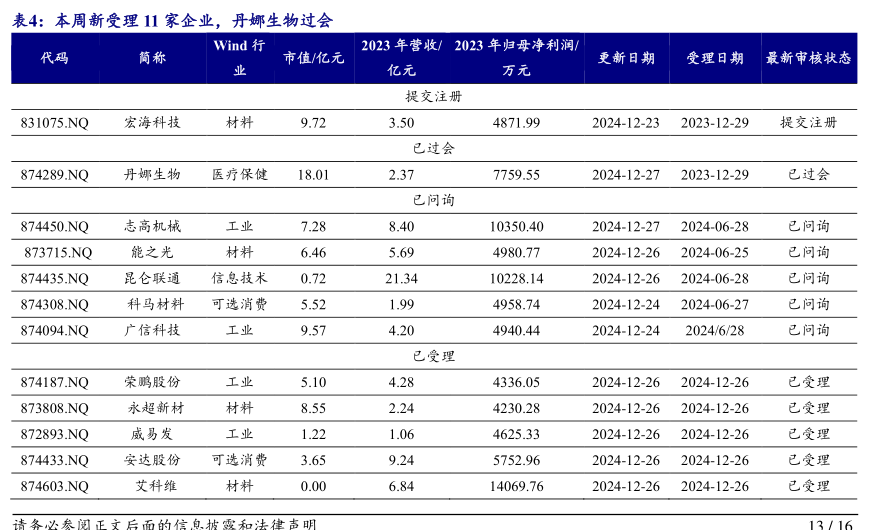This screenshot has height=530, width=869.
Task: Click net profit 14069.76 for 艾科维
Action: (x=516, y=486)
